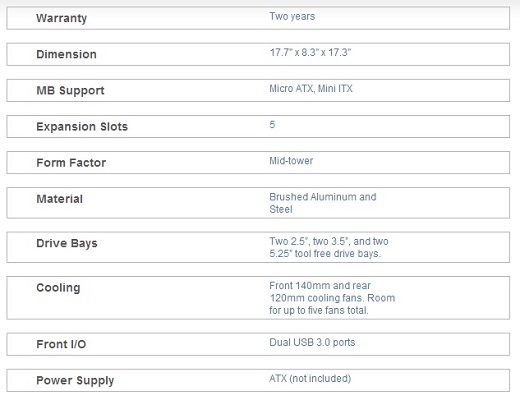Click the Dimension label
Viewport: 520px width, 400px height.
(x=66, y=54)
